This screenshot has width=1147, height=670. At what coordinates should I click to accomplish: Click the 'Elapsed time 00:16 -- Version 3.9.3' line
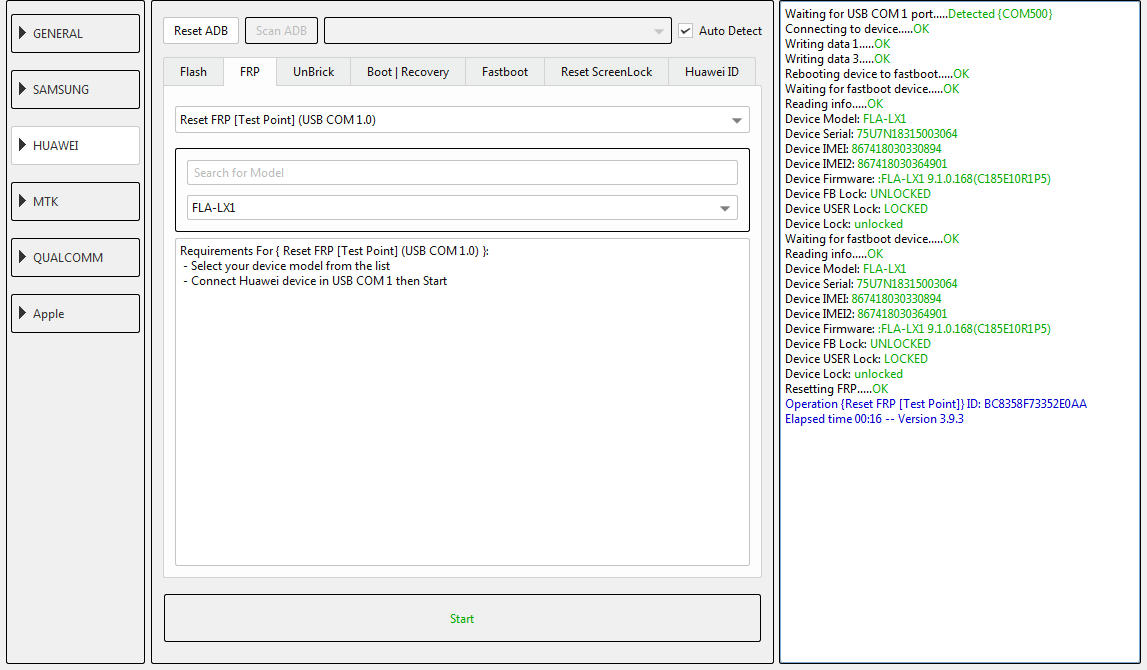874,419
